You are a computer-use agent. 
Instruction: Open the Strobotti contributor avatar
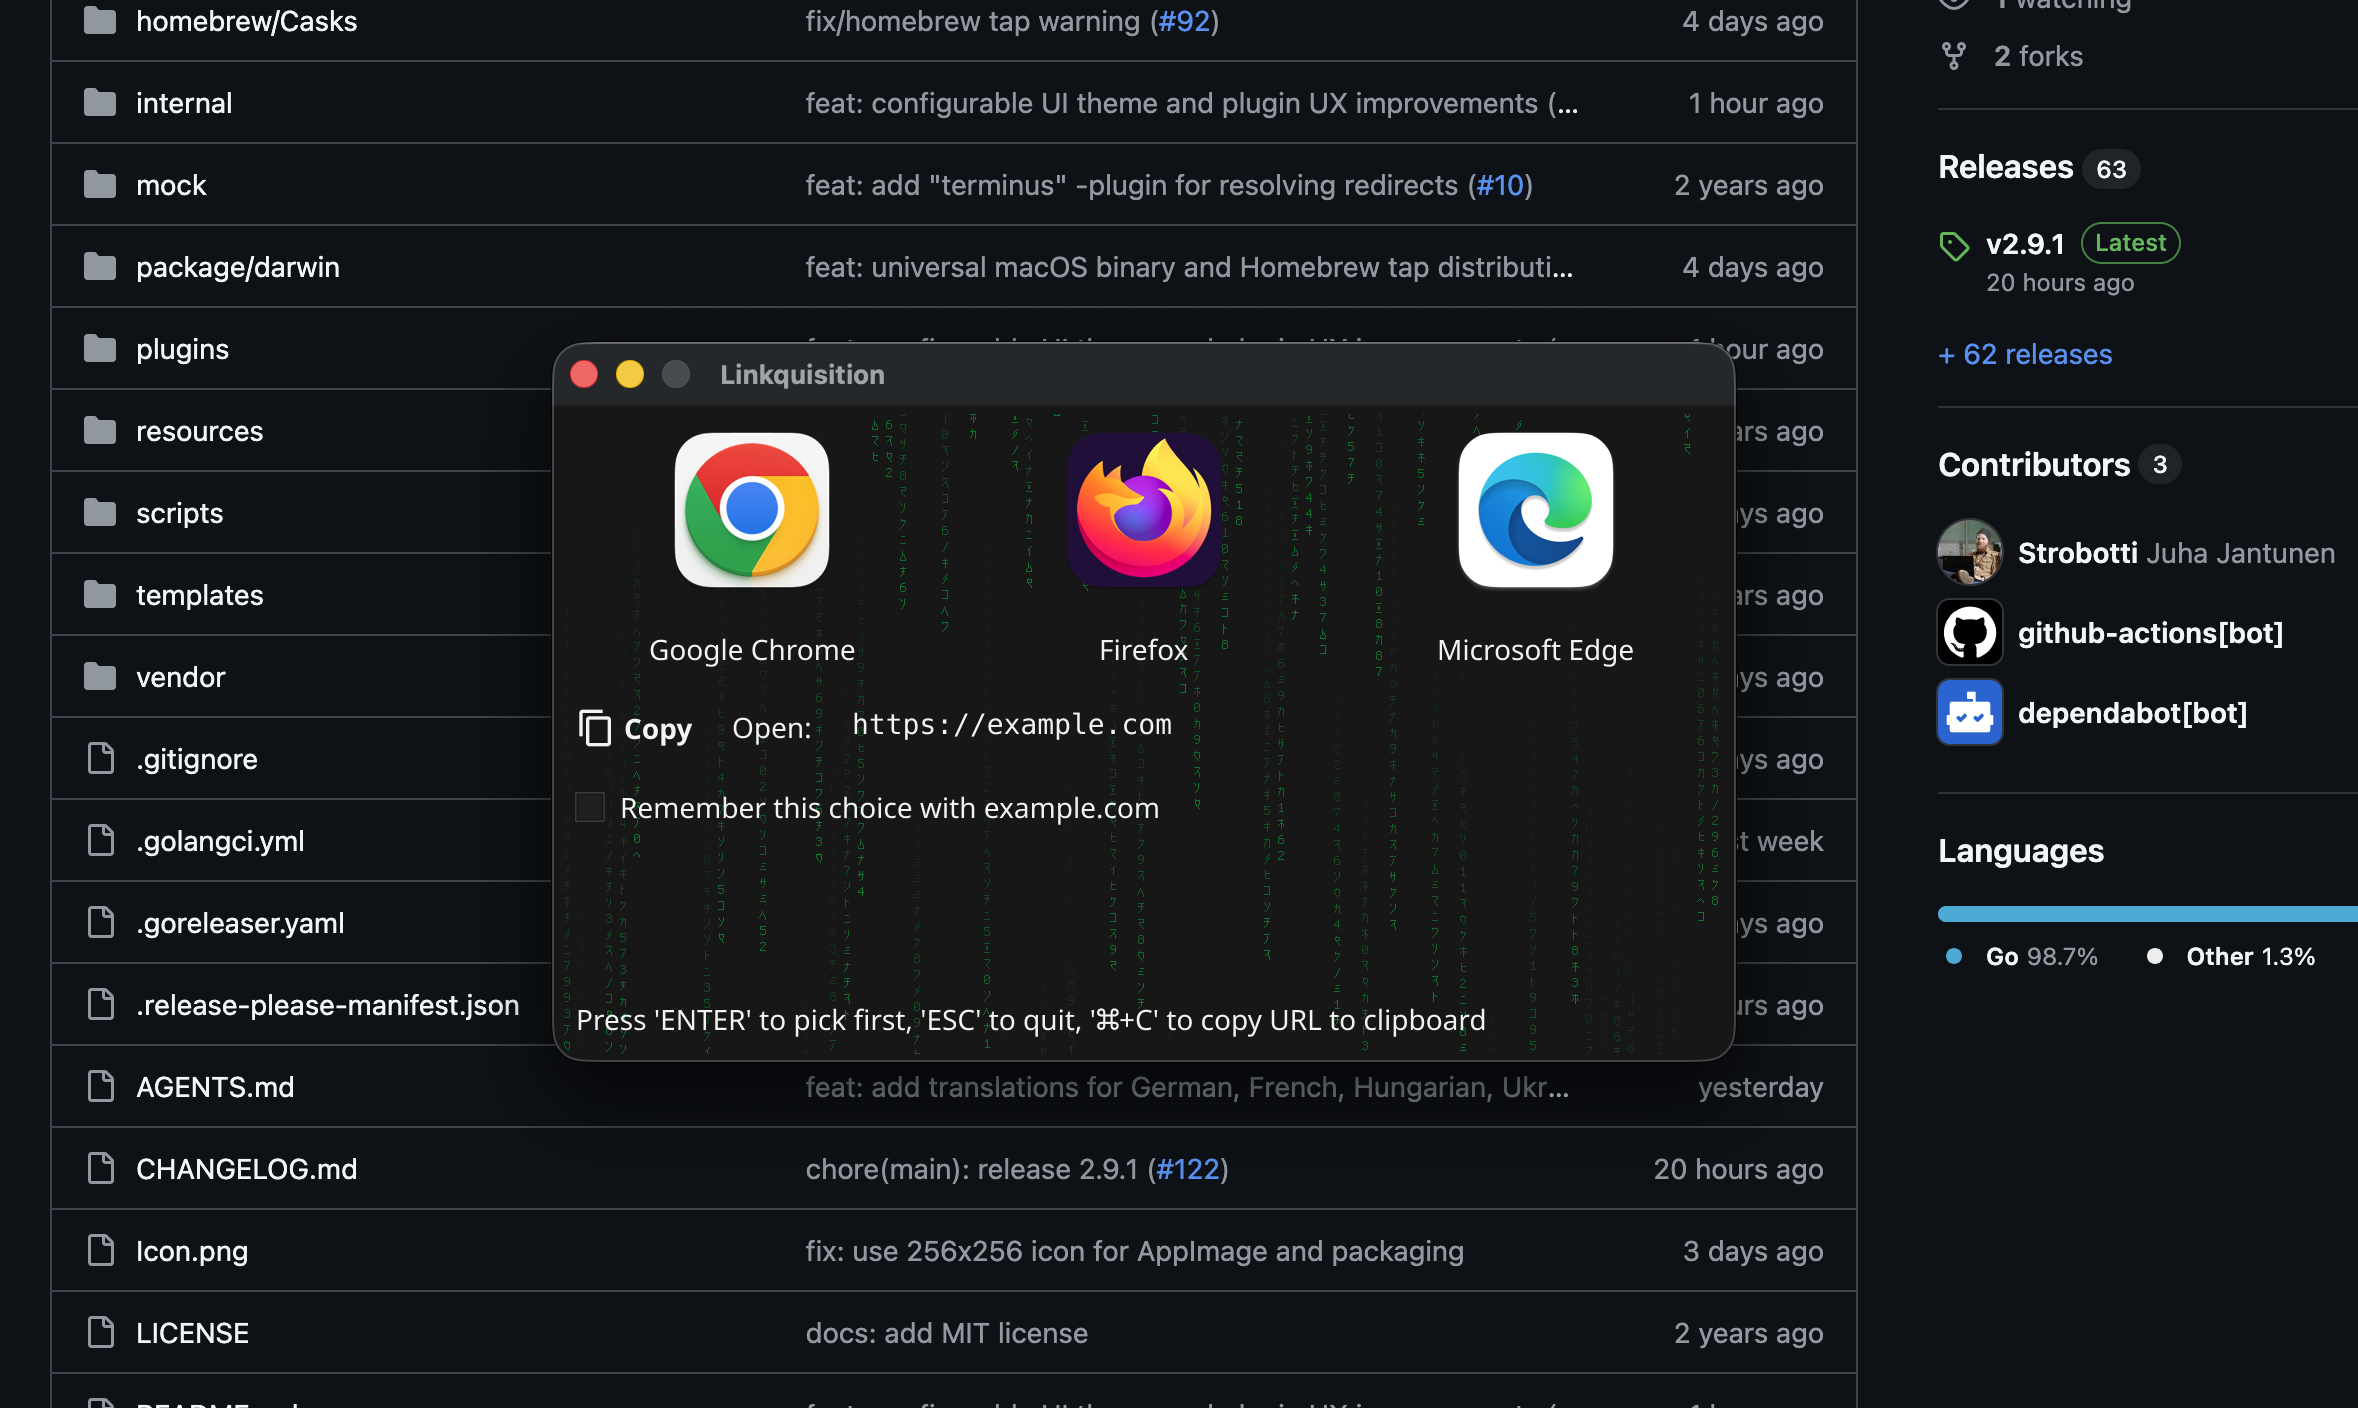(1970, 552)
